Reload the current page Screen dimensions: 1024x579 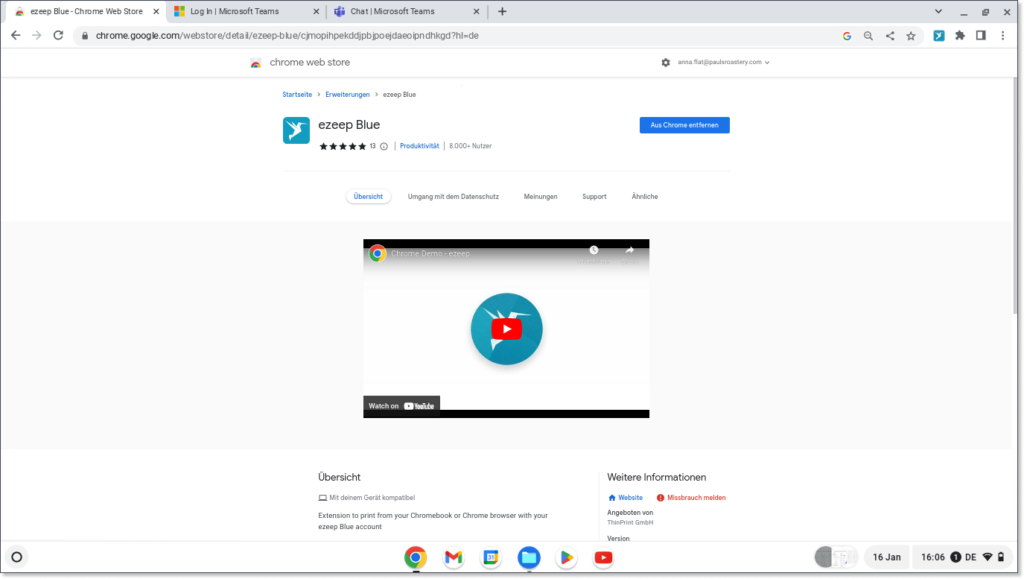(58, 35)
